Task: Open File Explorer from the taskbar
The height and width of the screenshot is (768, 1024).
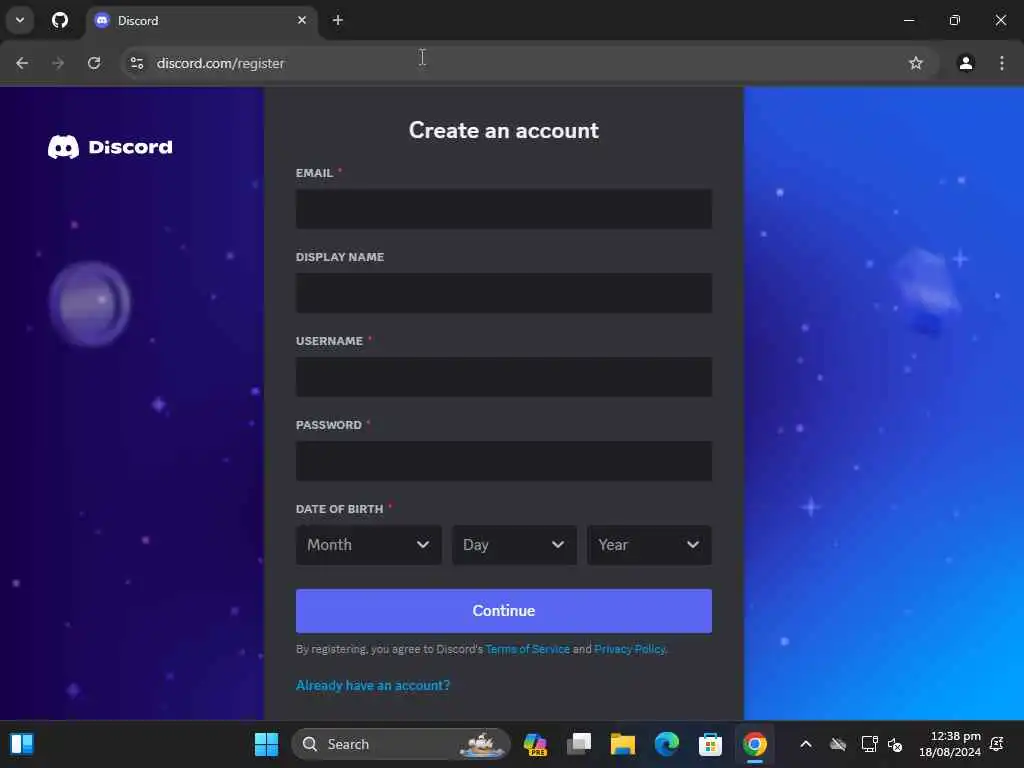Action: (x=622, y=744)
